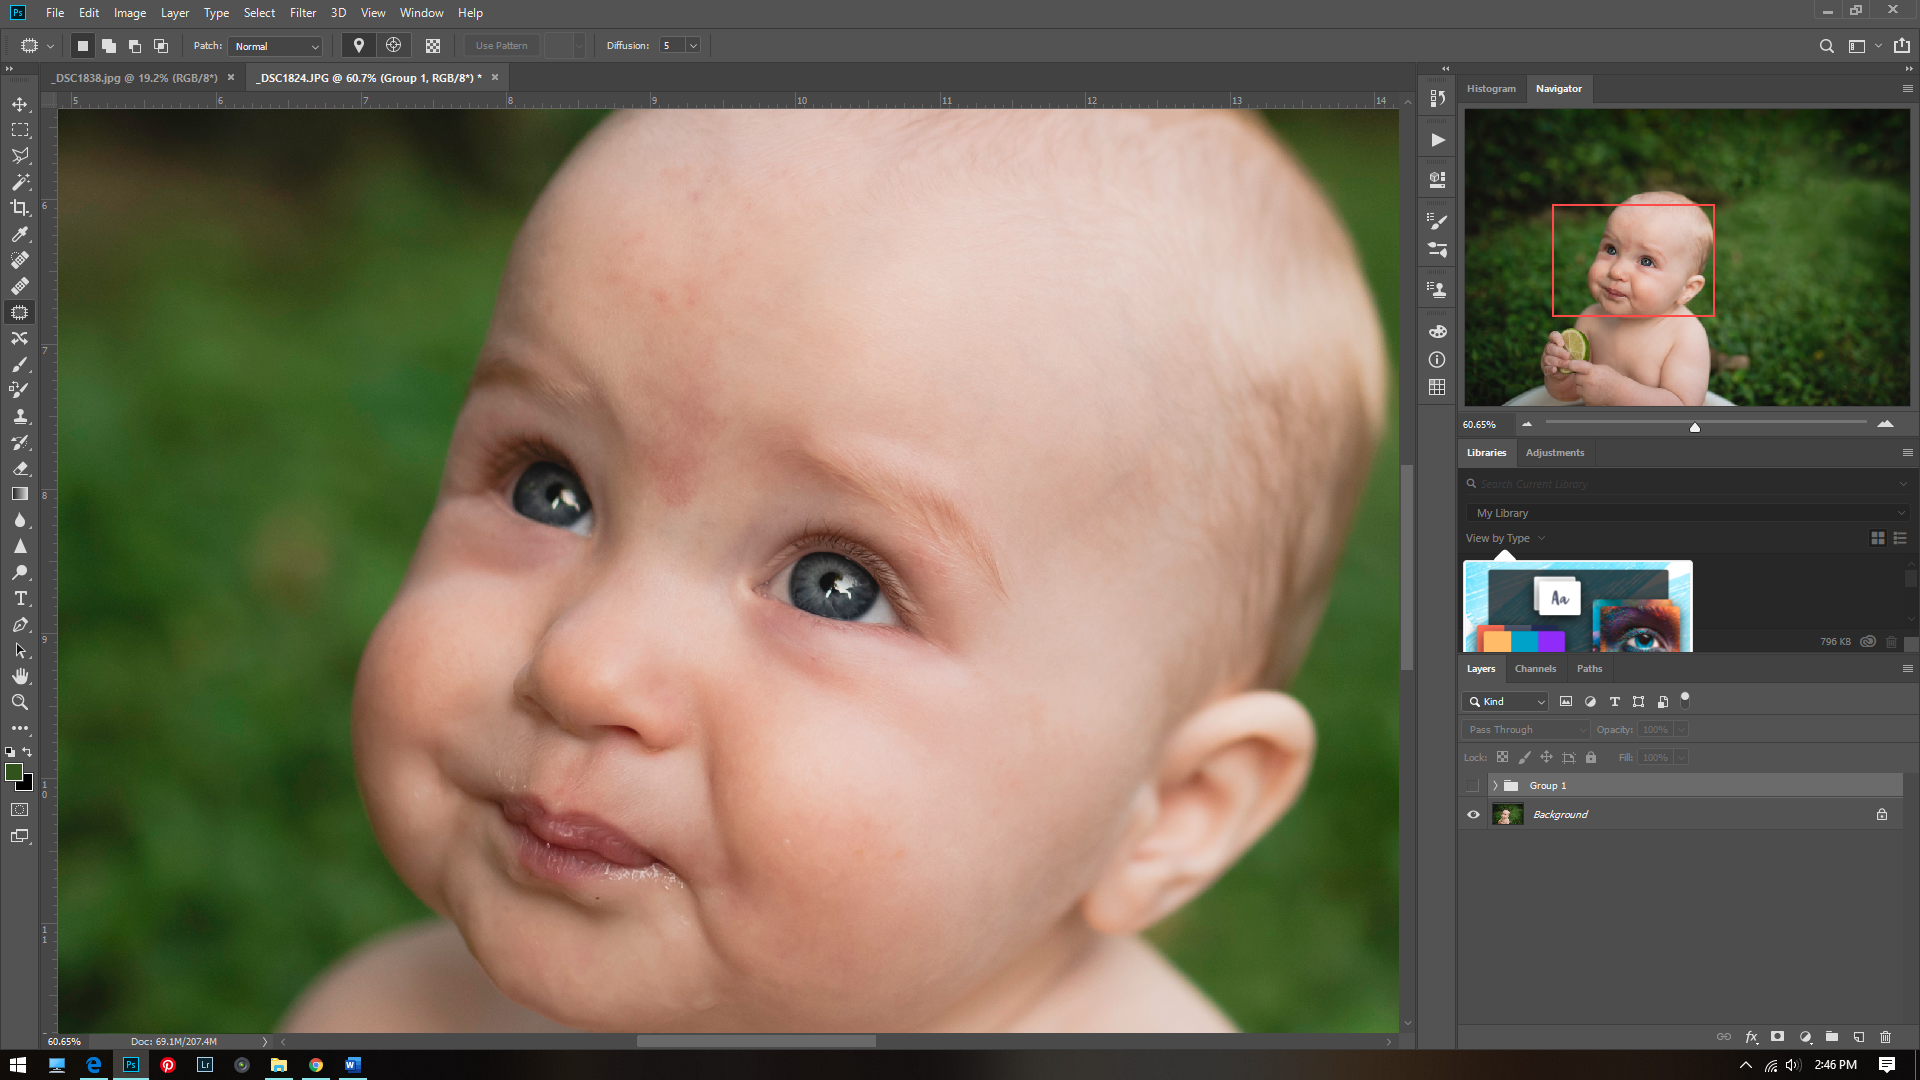Open the Filter menu
The height and width of the screenshot is (1080, 1920).
(302, 13)
